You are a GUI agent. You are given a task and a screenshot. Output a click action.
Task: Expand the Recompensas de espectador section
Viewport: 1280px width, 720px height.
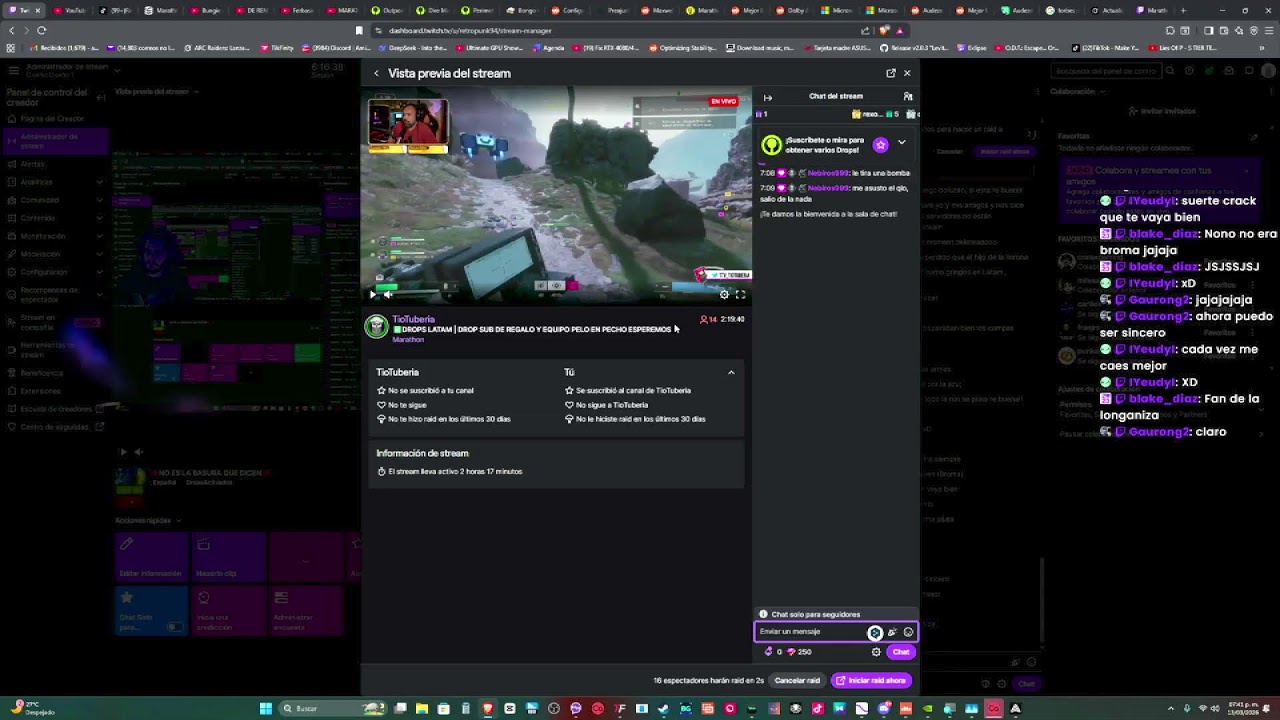56,295
